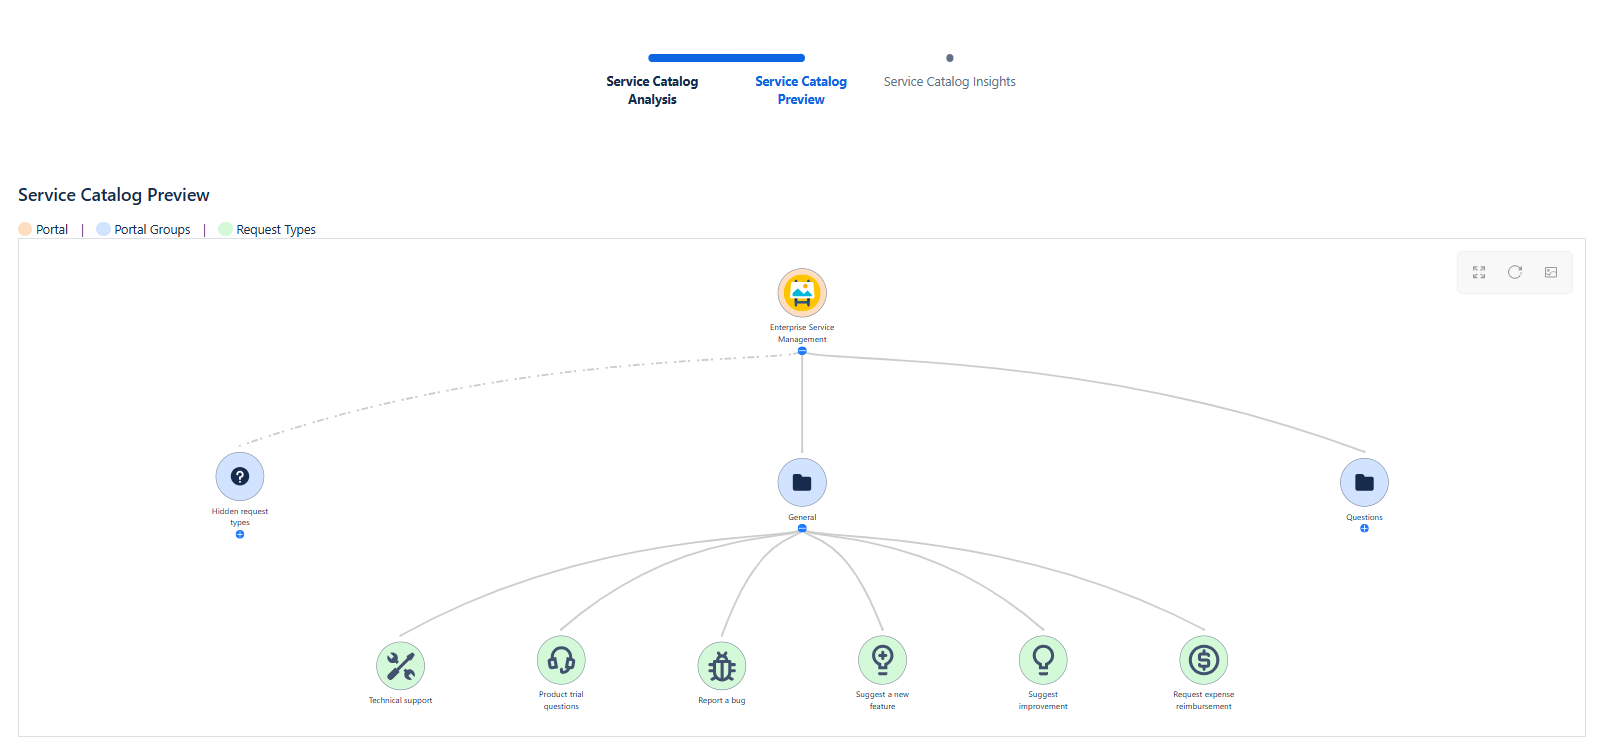Click the refresh graph icon
Screen dimensions: 1598x749
(x=1515, y=272)
